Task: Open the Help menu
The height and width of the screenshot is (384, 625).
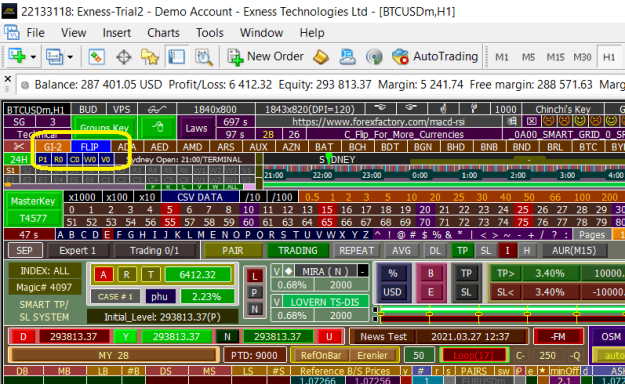Action: click(x=312, y=33)
